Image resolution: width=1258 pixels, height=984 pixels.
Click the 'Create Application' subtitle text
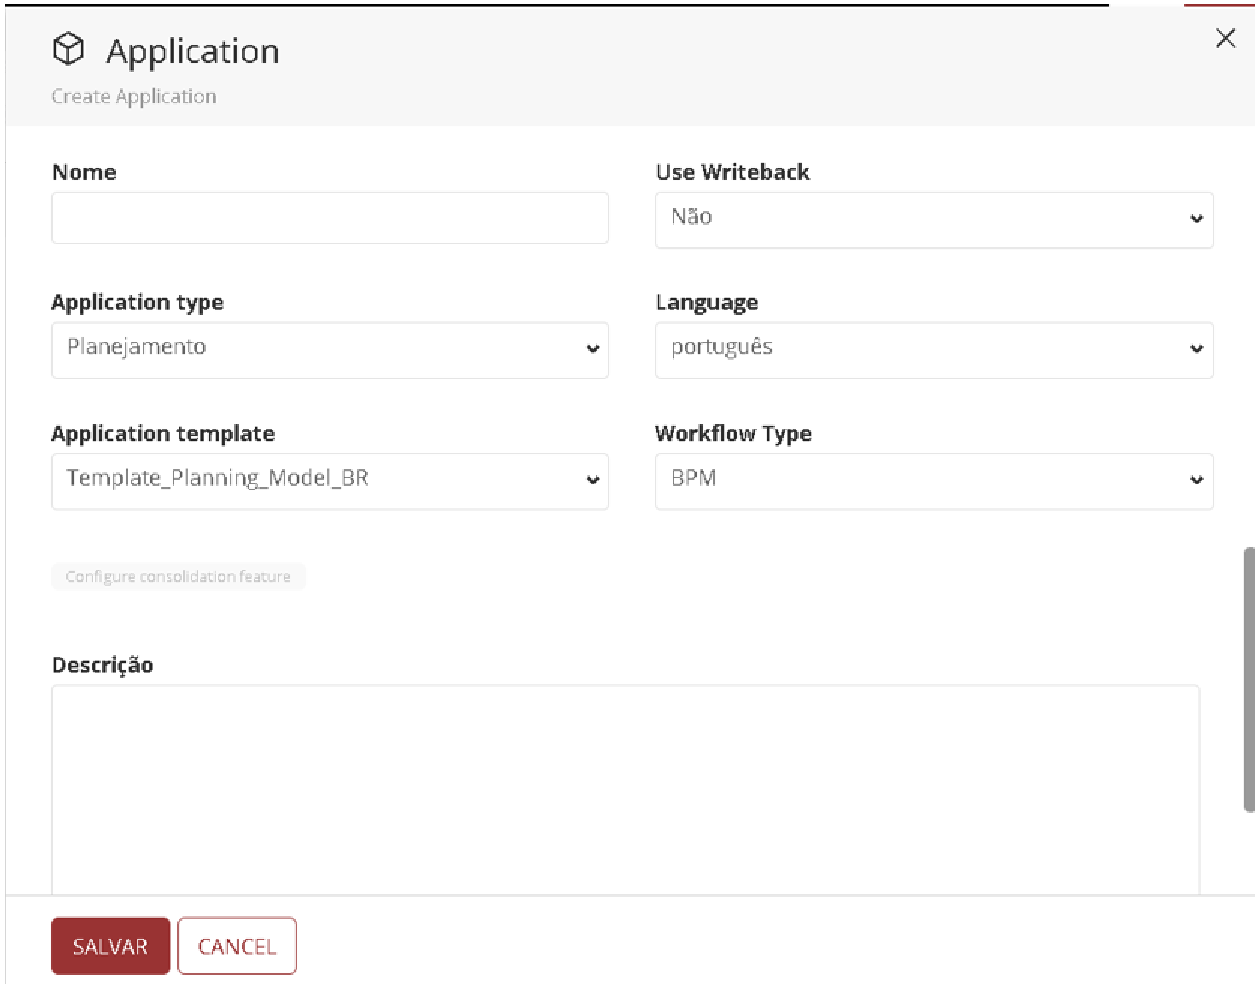[134, 96]
